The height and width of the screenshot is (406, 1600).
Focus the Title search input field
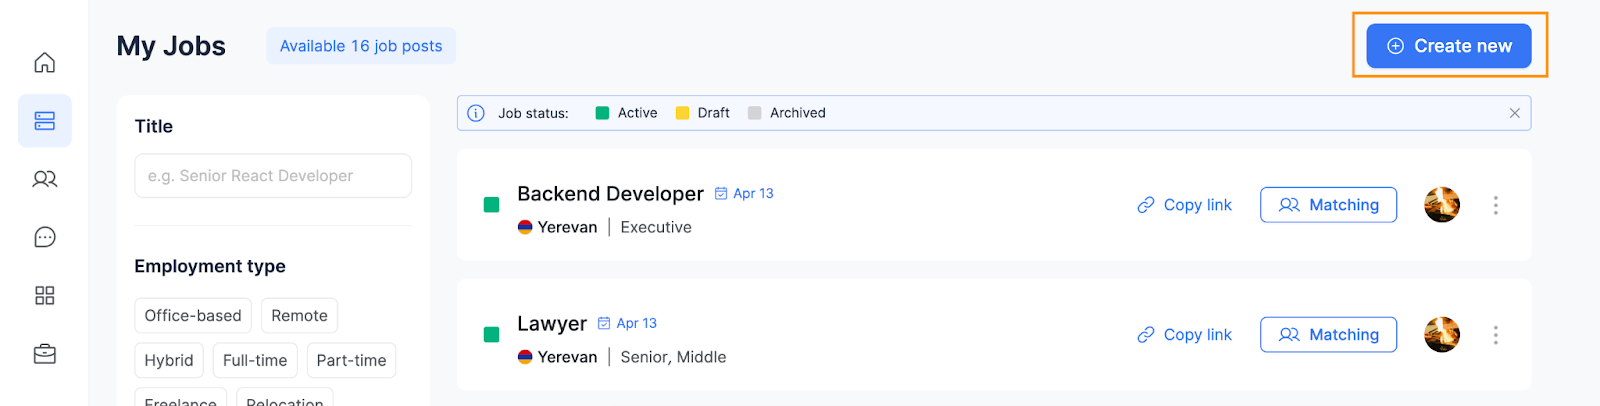273,176
